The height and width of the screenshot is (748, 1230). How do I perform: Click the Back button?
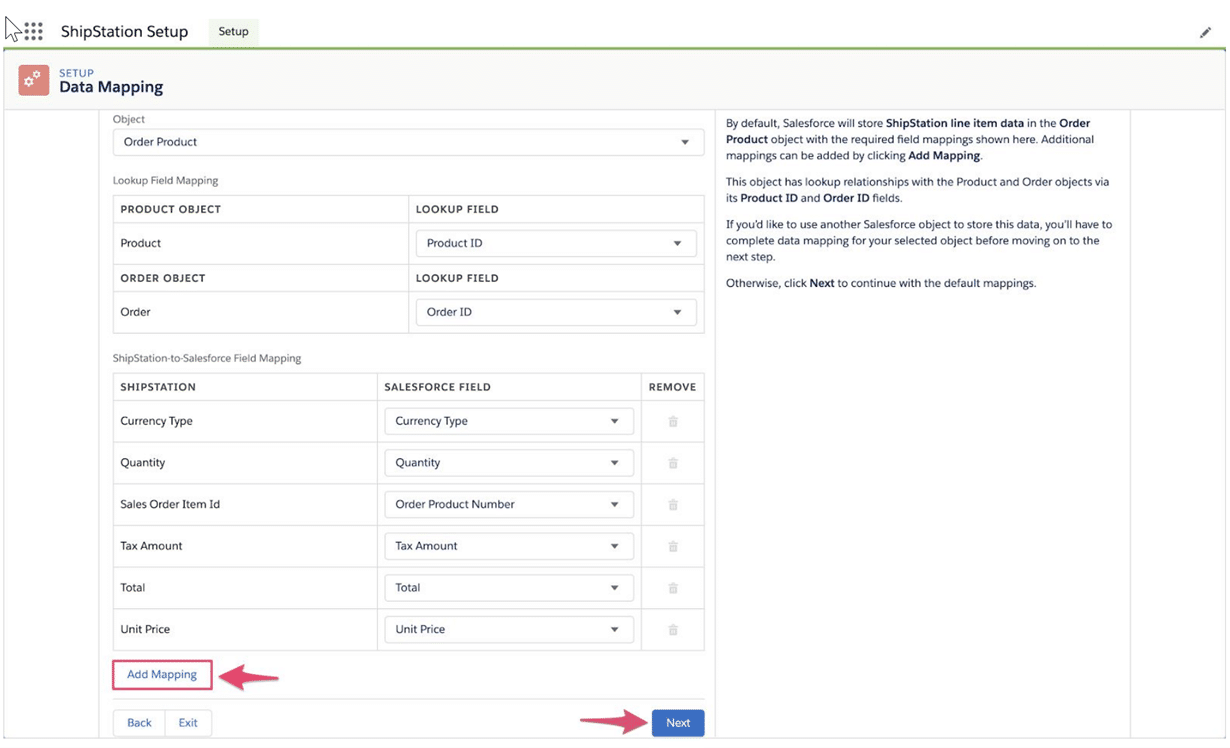click(139, 723)
